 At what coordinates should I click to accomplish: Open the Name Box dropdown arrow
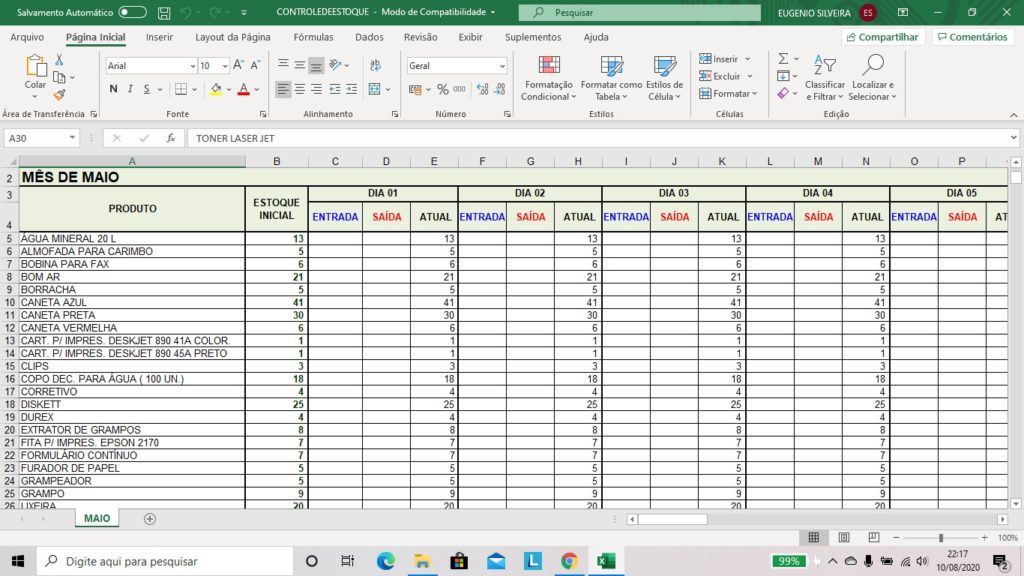[x=72, y=138]
